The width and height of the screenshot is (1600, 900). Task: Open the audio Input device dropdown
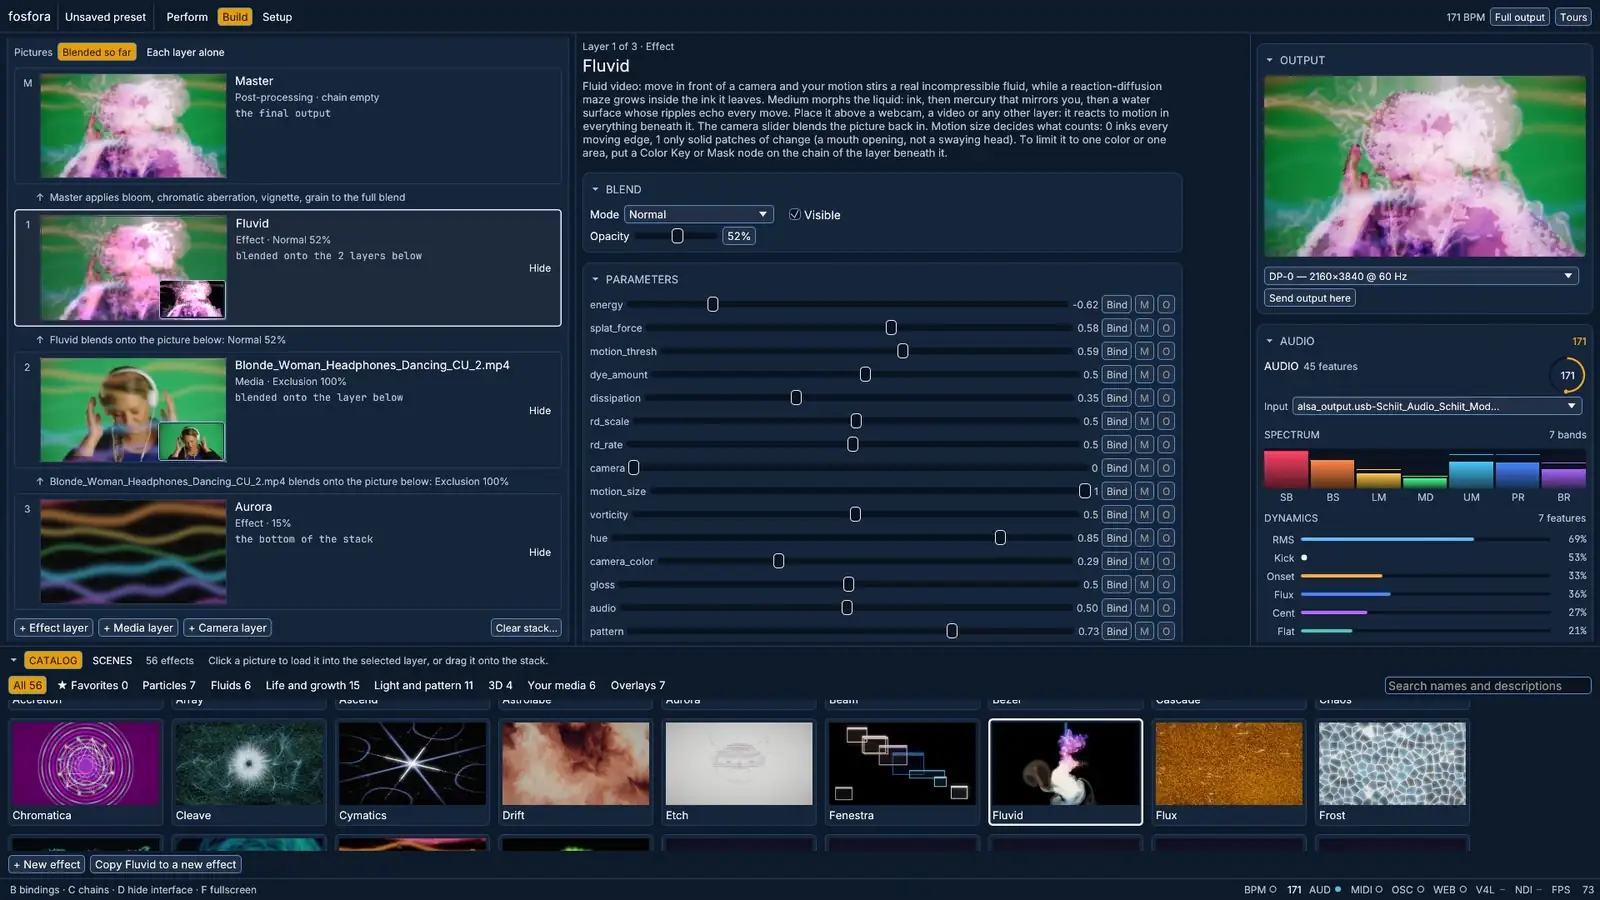[x=1436, y=406]
